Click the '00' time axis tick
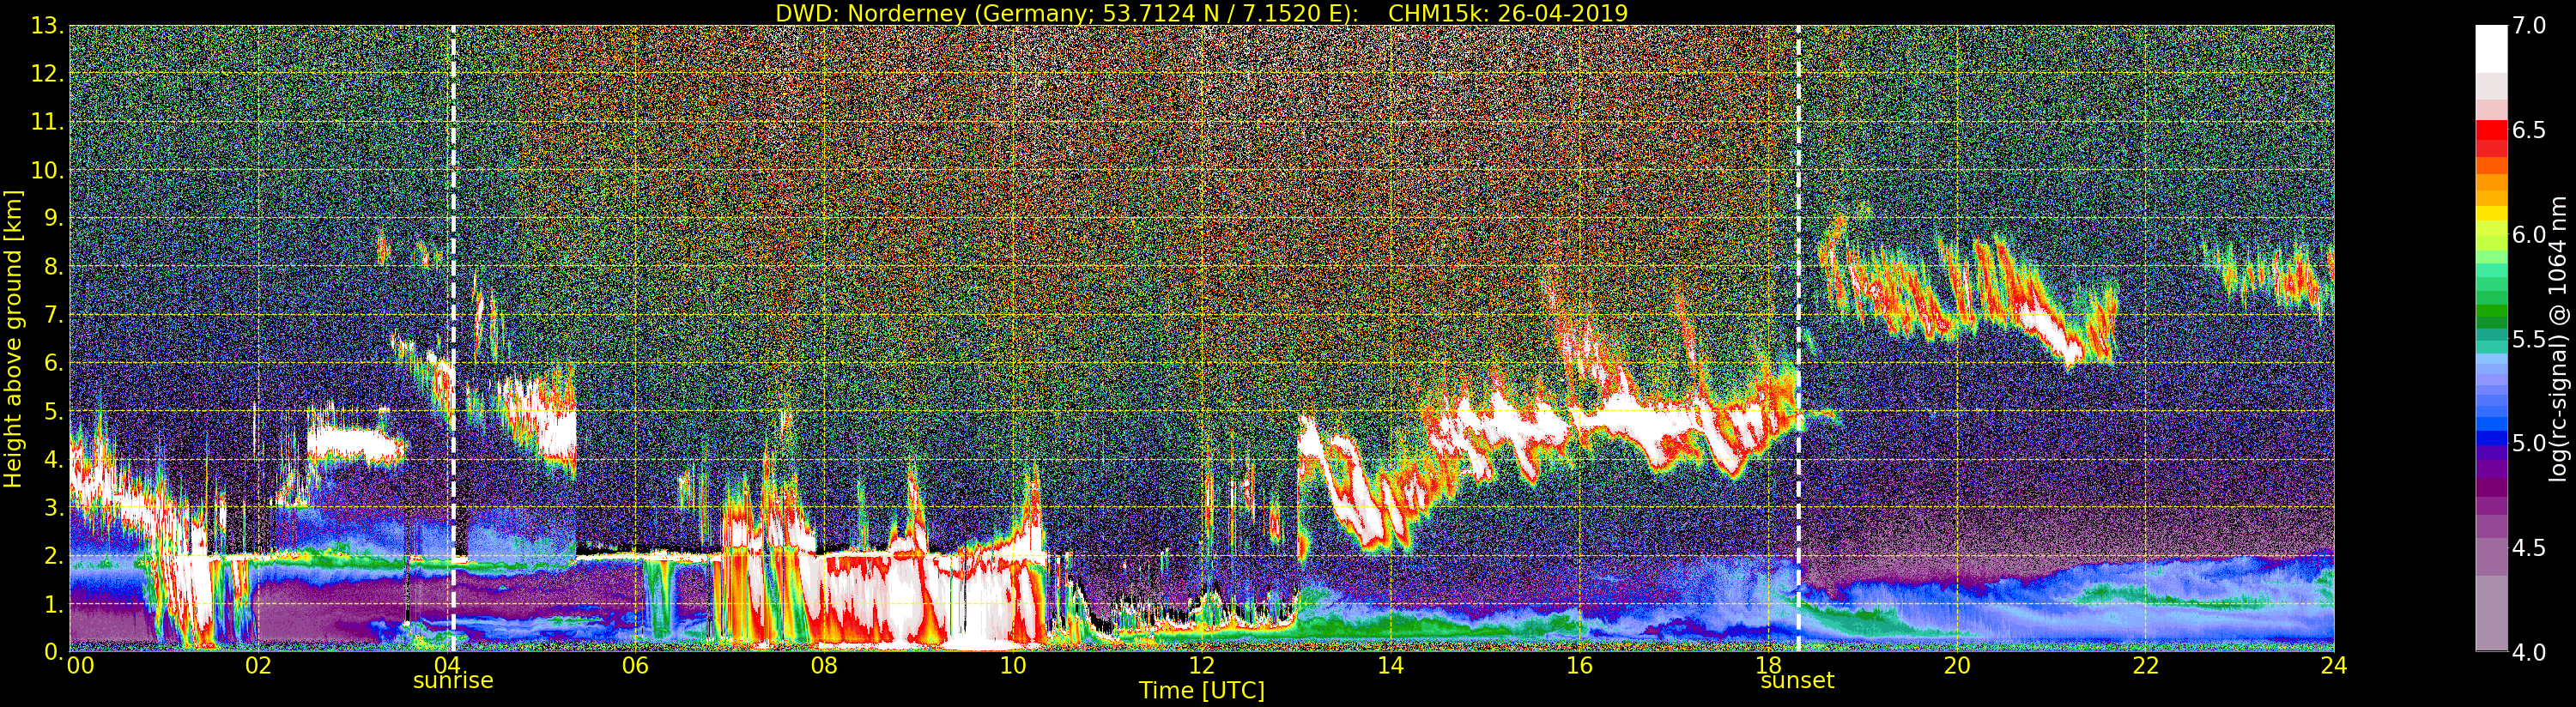The height and width of the screenshot is (707, 2576). pos(81,666)
